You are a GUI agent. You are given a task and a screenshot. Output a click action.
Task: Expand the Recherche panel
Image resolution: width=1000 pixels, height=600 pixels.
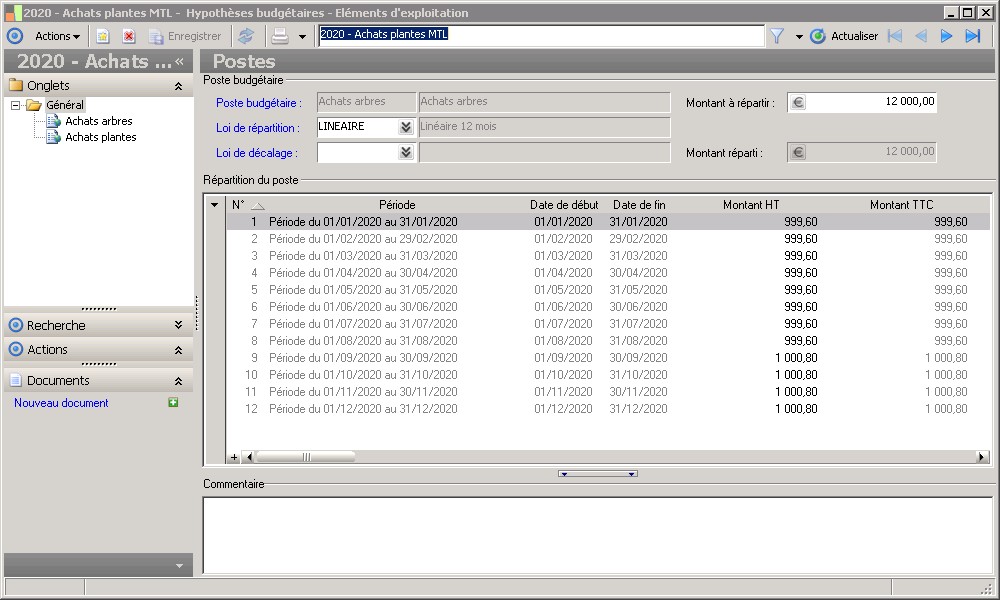click(x=178, y=325)
